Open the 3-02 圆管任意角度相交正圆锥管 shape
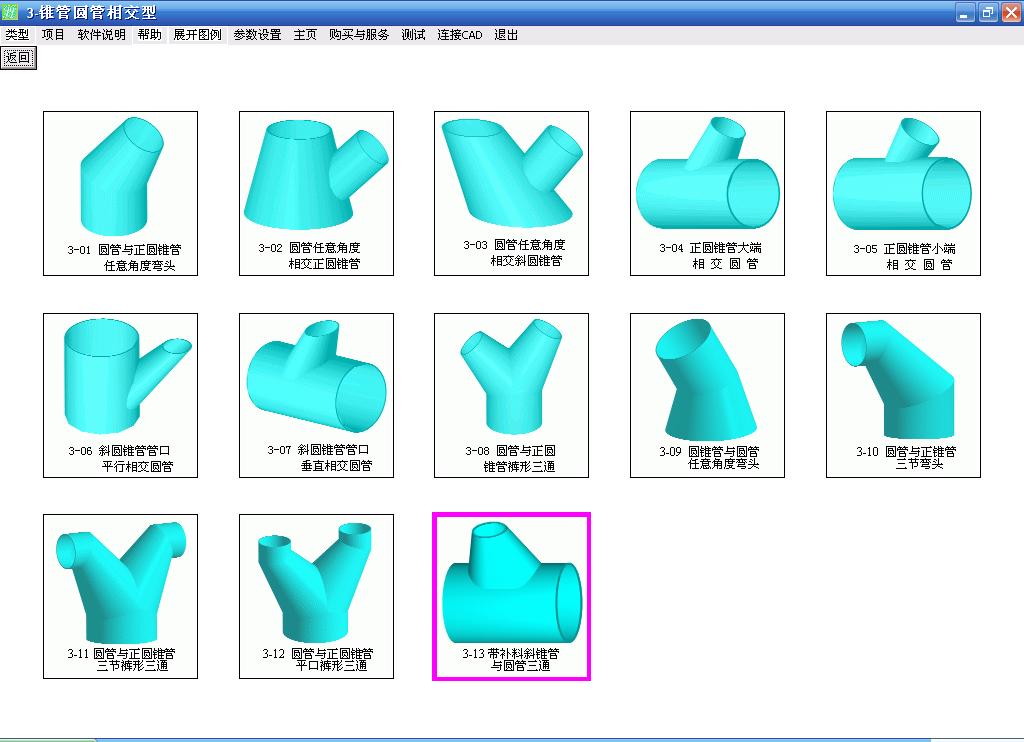 (316, 193)
